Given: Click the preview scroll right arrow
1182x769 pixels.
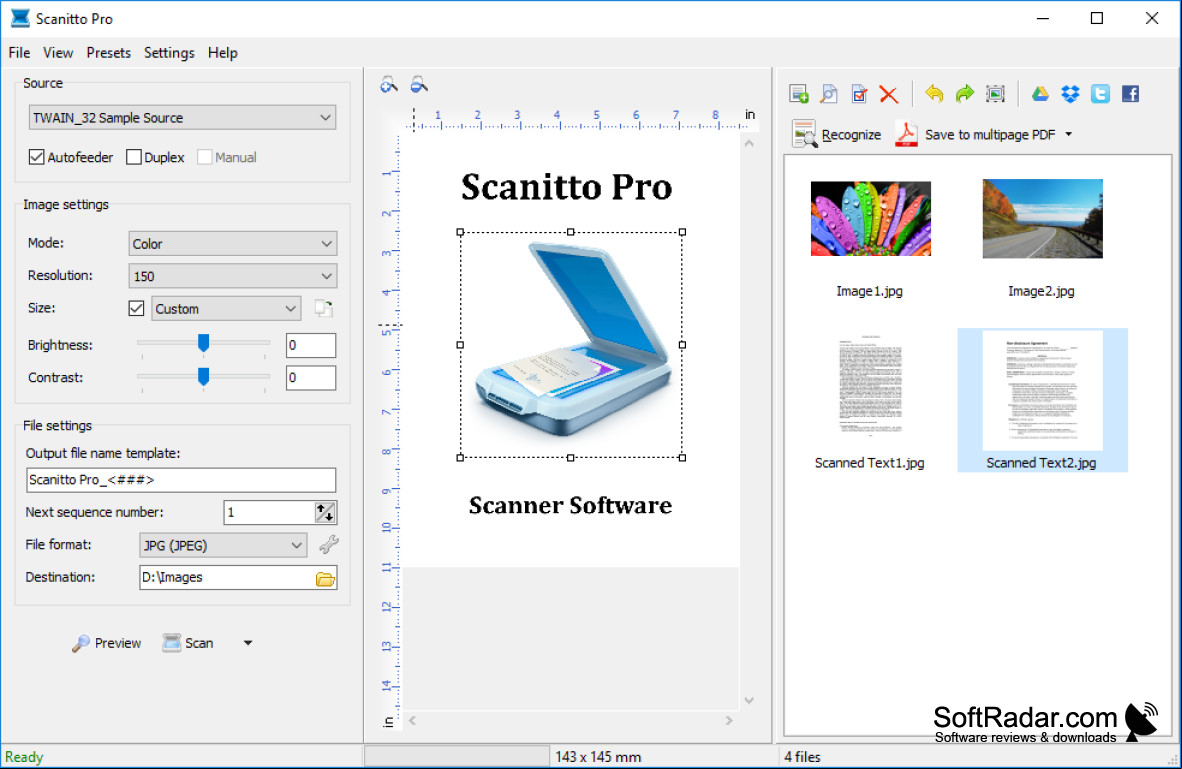Looking at the screenshot, I should [729, 721].
